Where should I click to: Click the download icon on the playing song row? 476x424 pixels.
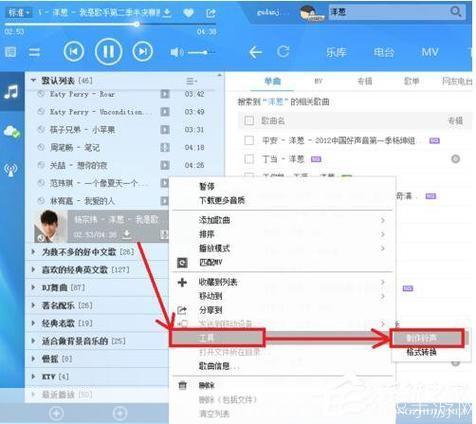point(127,234)
